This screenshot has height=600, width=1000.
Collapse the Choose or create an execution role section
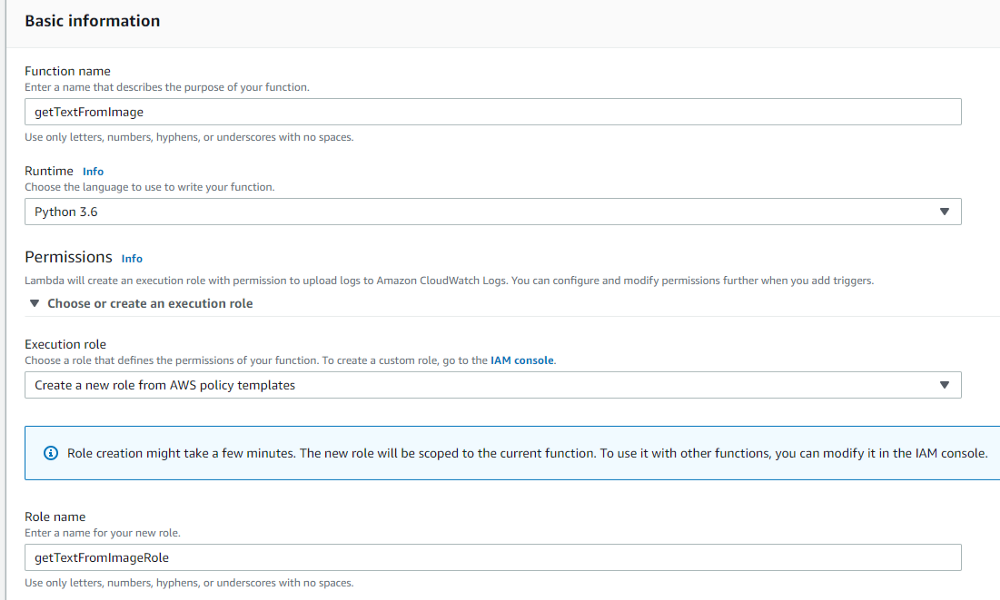[x=150, y=303]
